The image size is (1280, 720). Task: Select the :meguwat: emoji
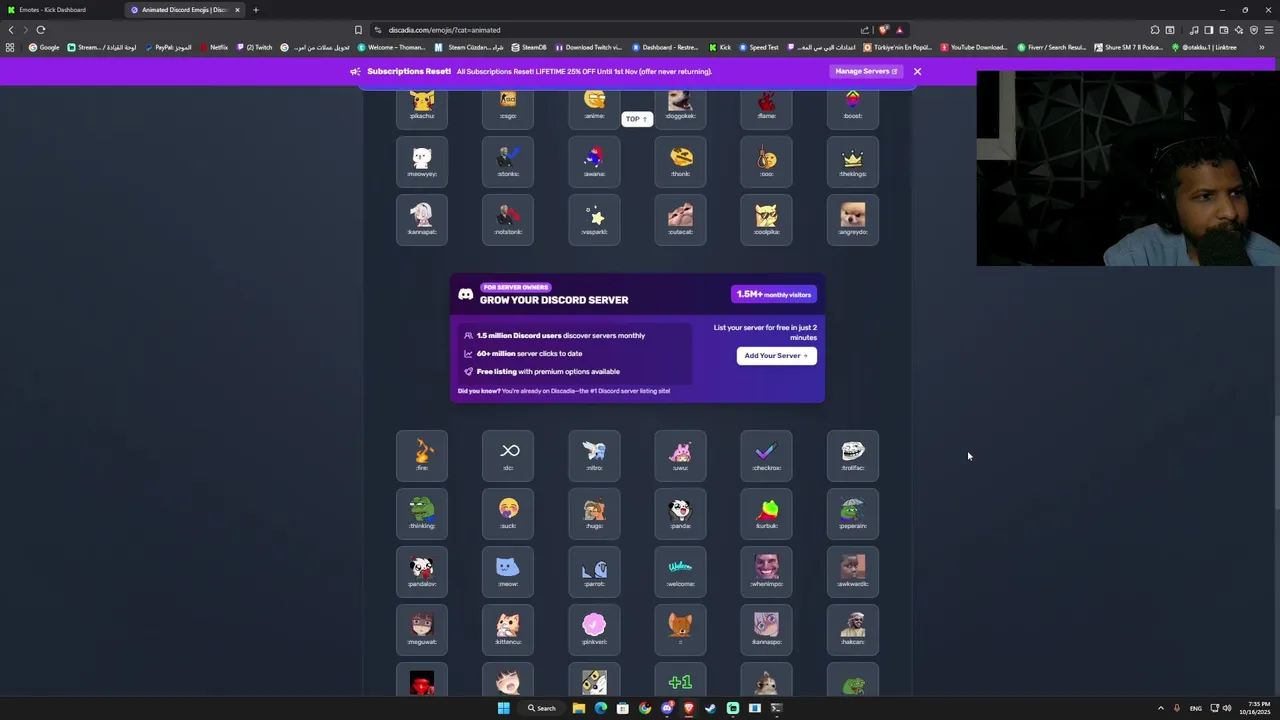422,630
